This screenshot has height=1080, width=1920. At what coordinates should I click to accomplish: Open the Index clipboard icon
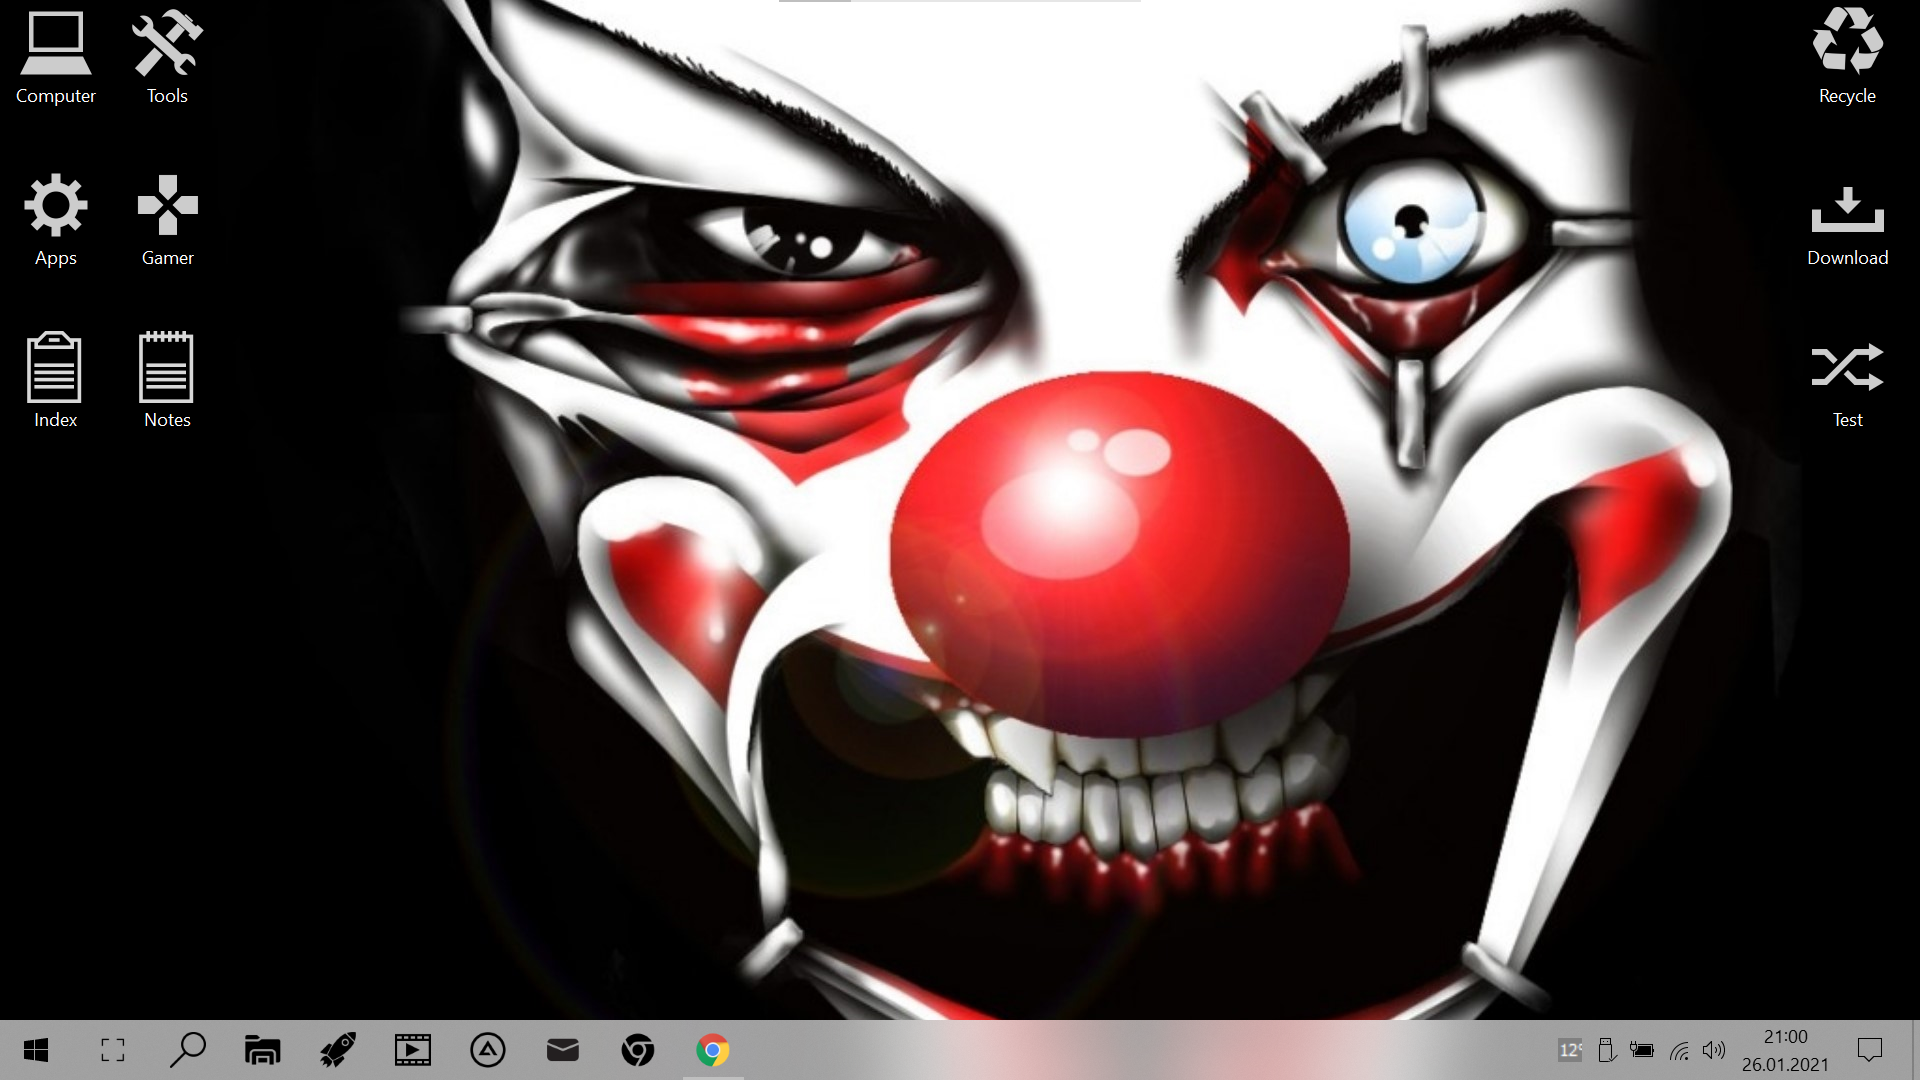[x=56, y=381]
